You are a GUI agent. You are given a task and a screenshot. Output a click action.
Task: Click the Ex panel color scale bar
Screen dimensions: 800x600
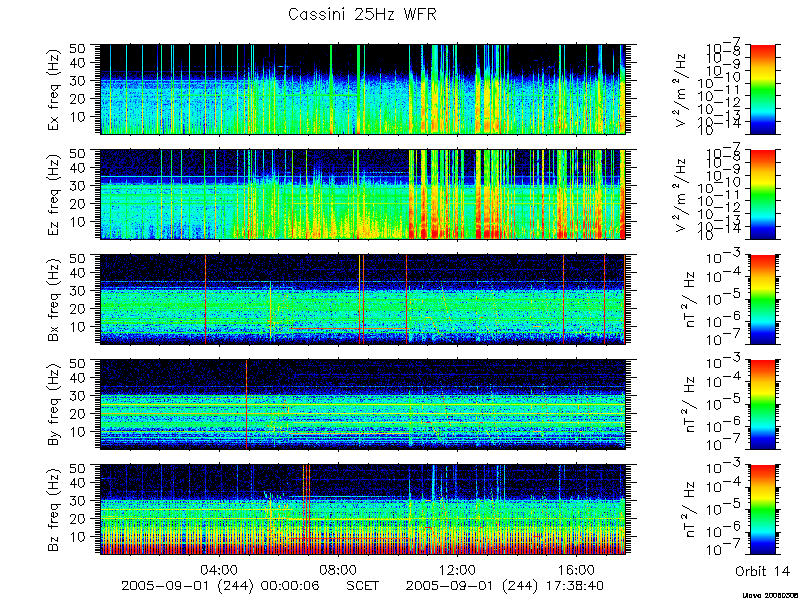tap(762, 89)
